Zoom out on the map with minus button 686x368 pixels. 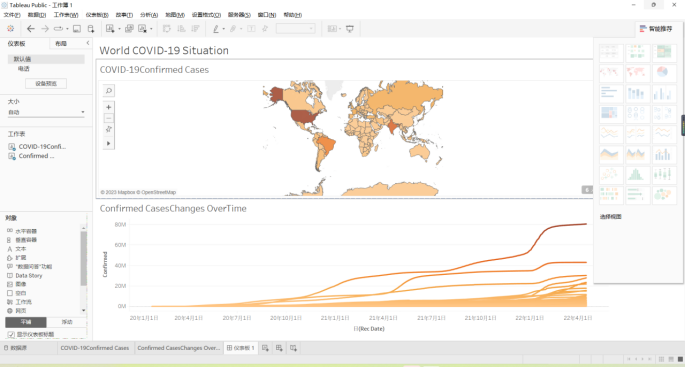click(109, 118)
